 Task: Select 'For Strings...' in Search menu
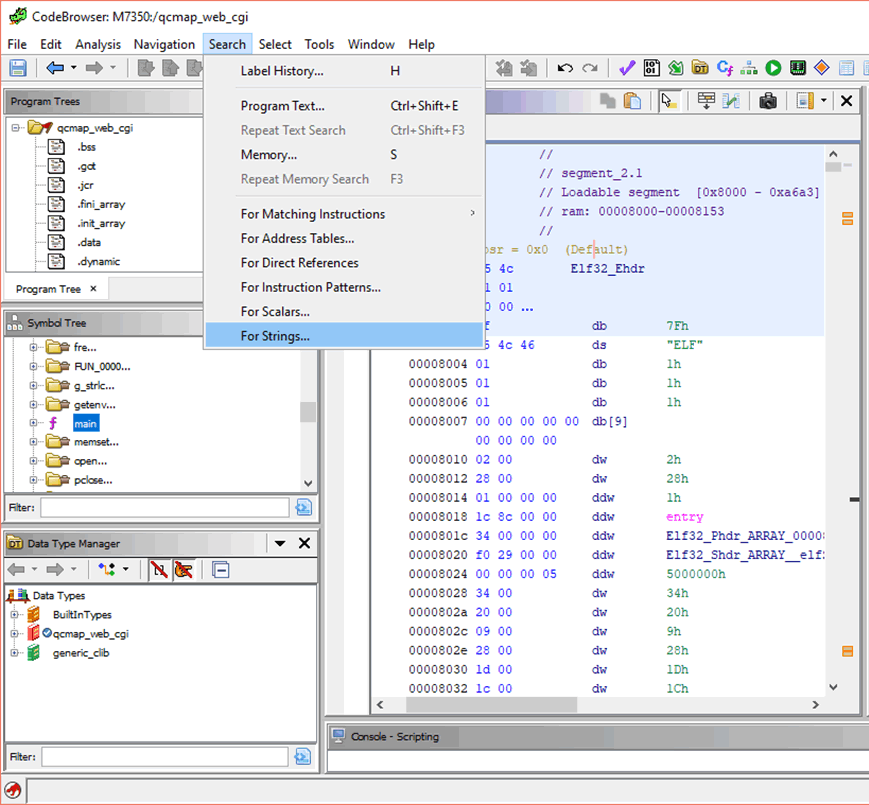pyautogui.click(x=275, y=336)
